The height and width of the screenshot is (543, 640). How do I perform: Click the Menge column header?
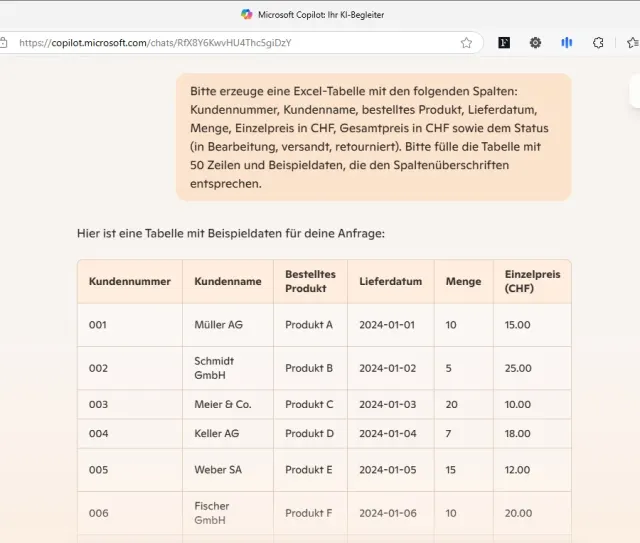point(463,281)
